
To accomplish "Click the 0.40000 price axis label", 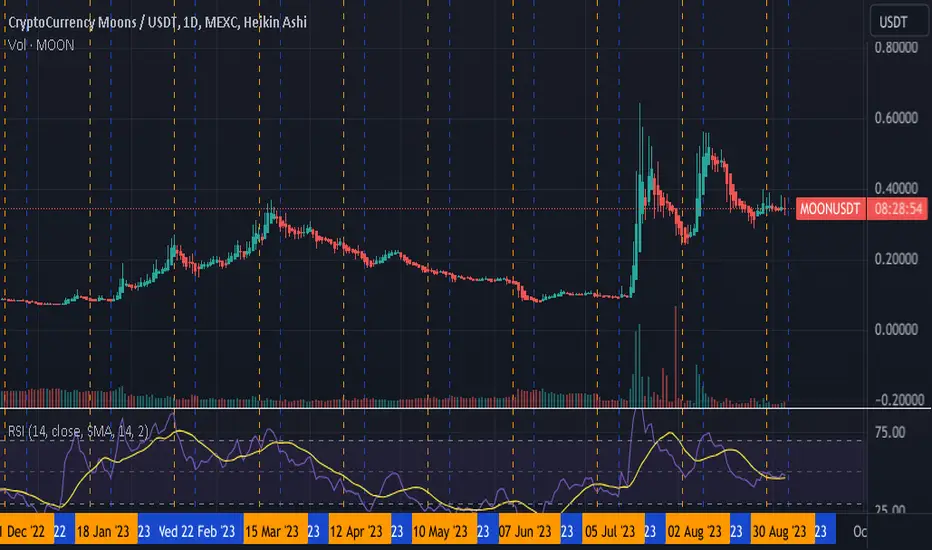I will [896, 188].
